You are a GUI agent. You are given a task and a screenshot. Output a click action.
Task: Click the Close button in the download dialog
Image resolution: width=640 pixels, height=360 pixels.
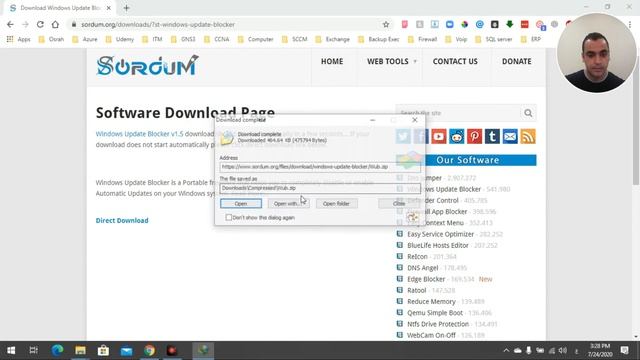[x=399, y=203]
